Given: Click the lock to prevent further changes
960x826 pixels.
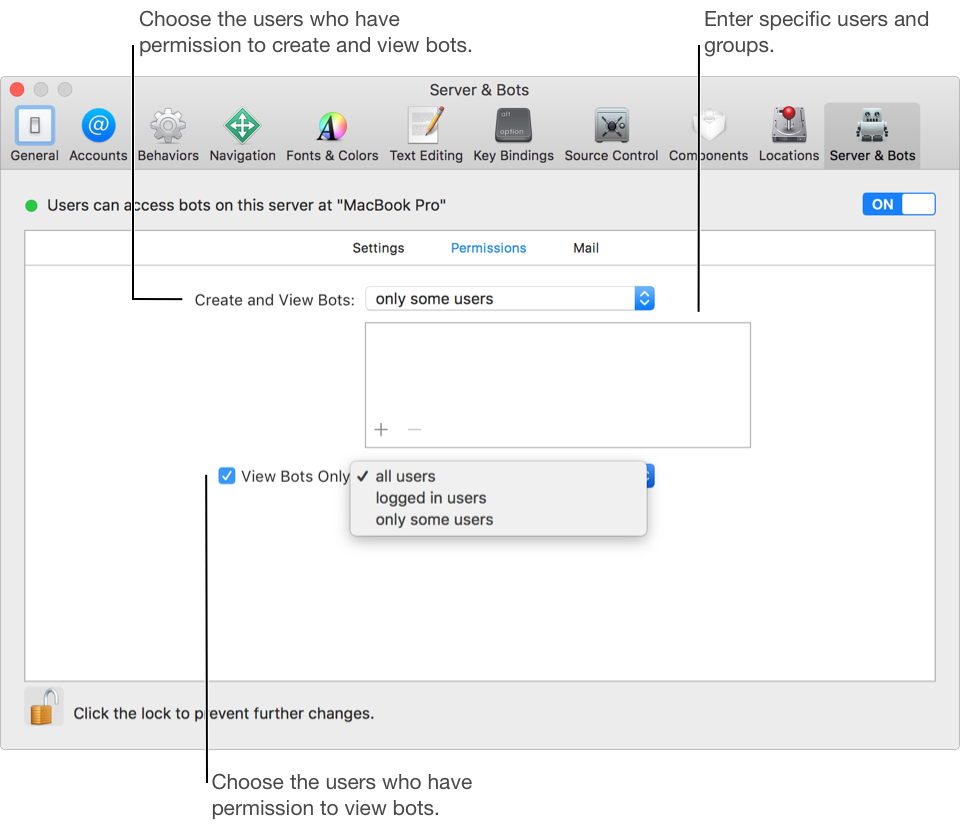Looking at the screenshot, I should 42,706.
